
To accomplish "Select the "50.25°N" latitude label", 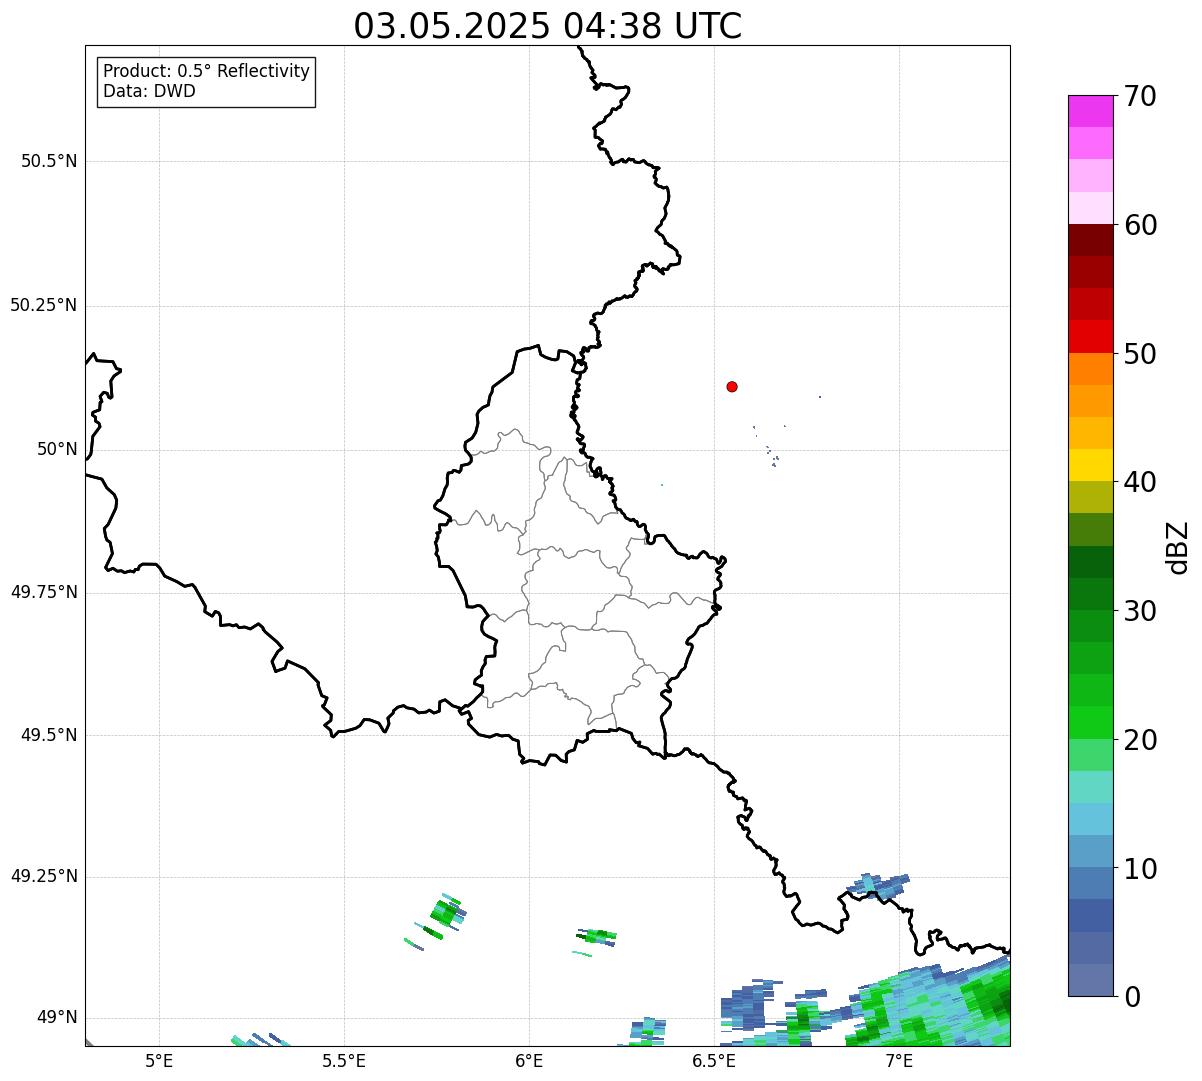I will click(x=44, y=305).
